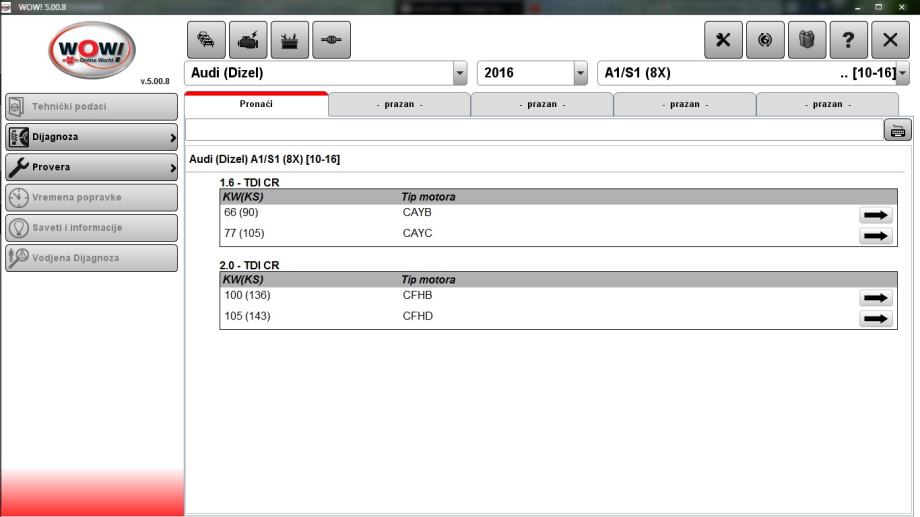This screenshot has width=920, height=517.
Task: Expand the Dijagnoza submenu arrow
Action: 172,137
